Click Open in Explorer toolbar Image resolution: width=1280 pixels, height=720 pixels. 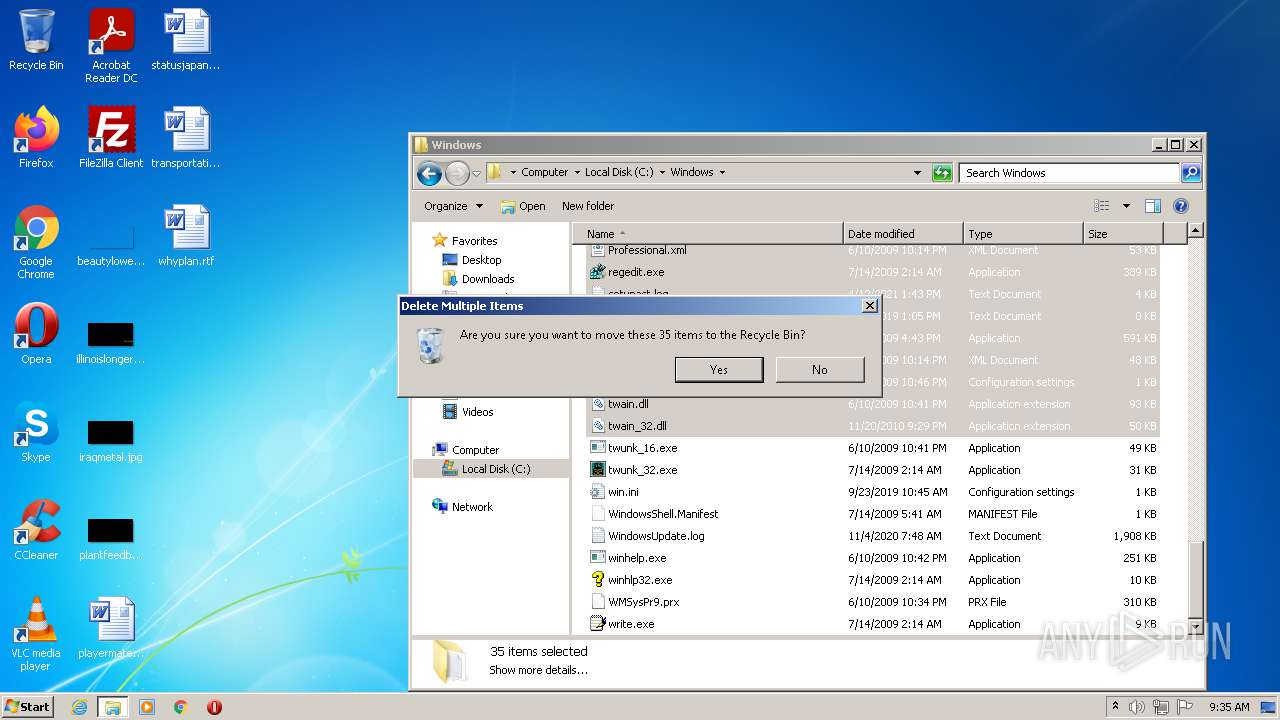[523, 206]
